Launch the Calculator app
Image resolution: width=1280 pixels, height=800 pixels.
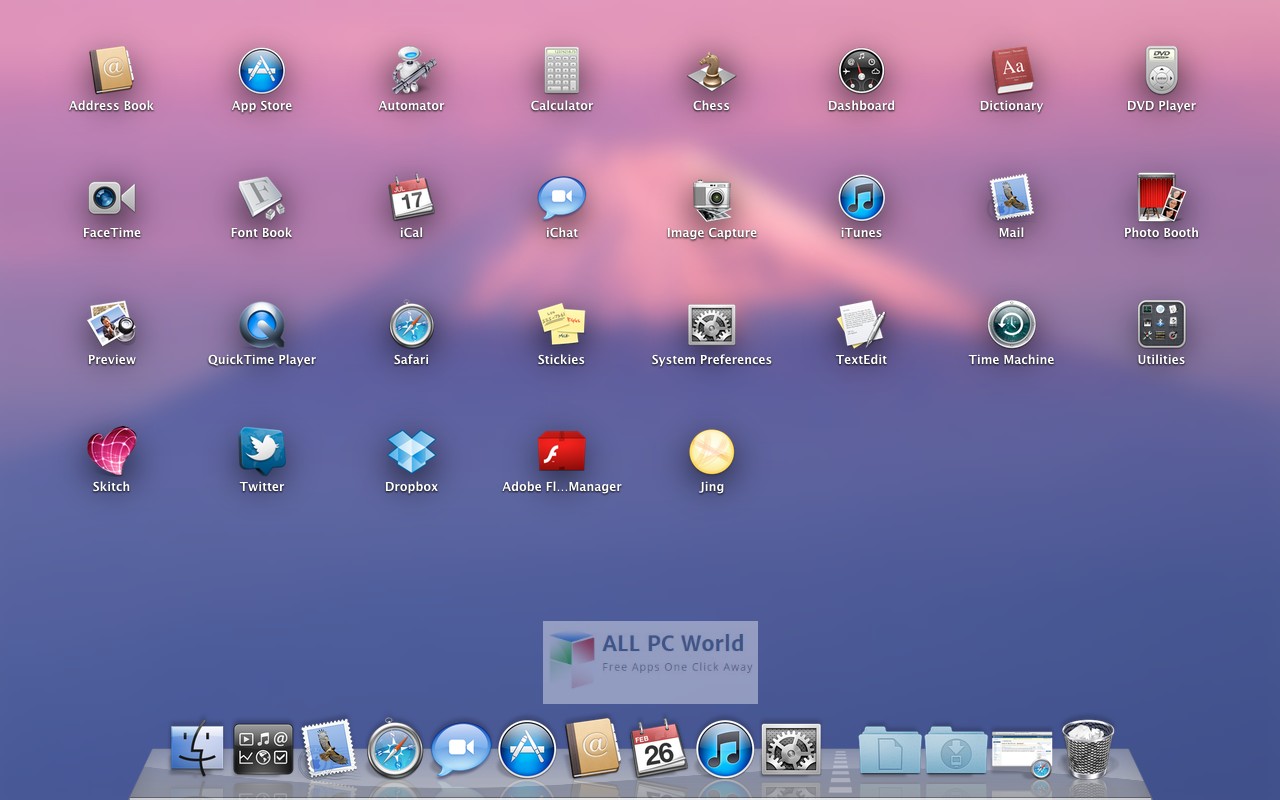coord(562,71)
